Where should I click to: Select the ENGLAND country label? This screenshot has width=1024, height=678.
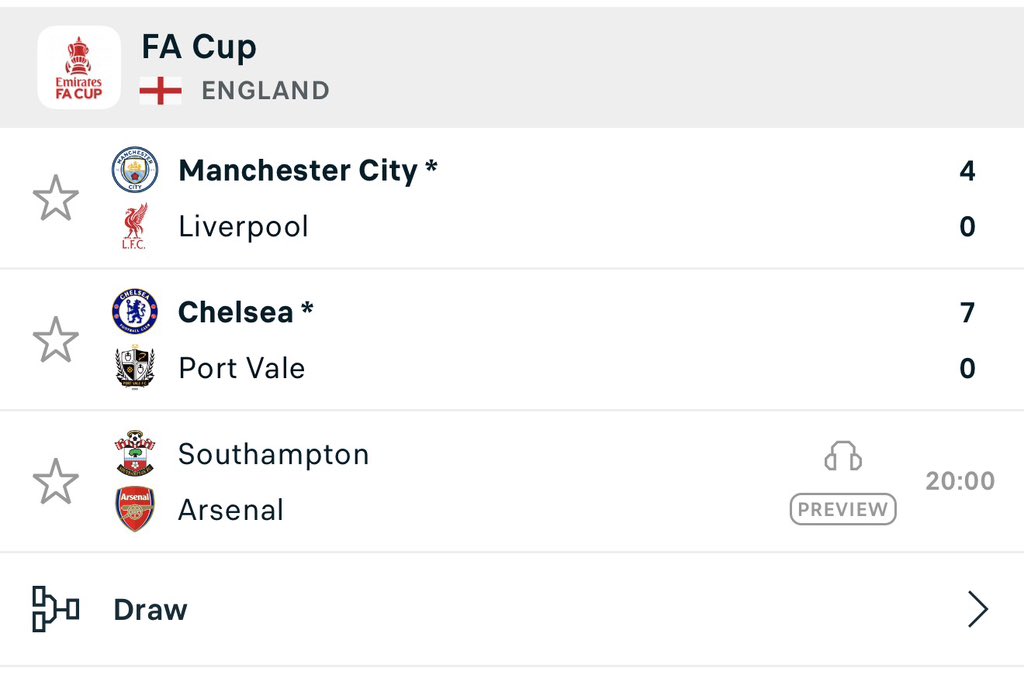(x=265, y=91)
